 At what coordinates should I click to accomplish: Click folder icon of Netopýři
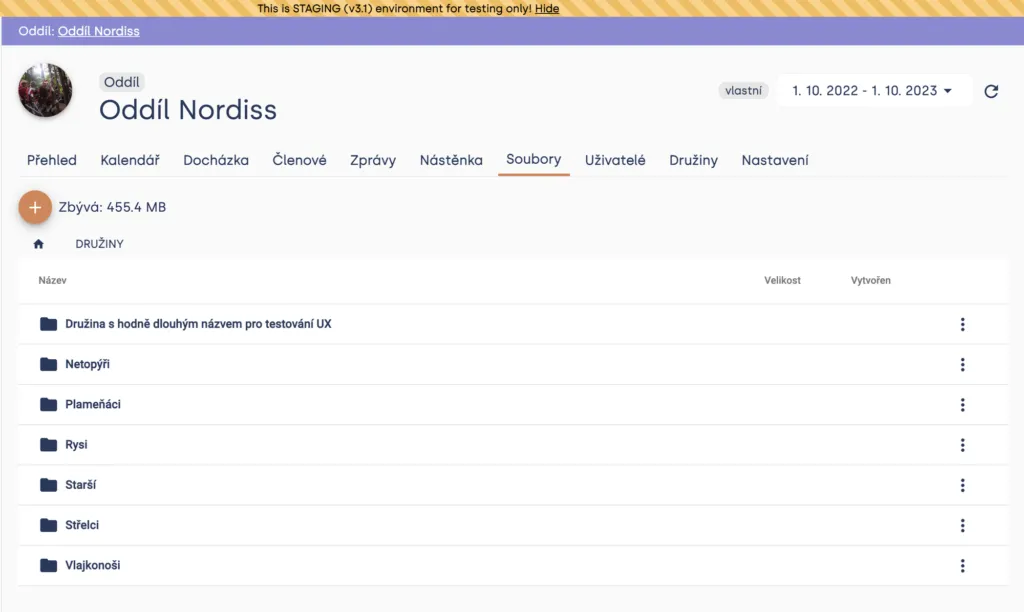pyautogui.click(x=48, y=364)
